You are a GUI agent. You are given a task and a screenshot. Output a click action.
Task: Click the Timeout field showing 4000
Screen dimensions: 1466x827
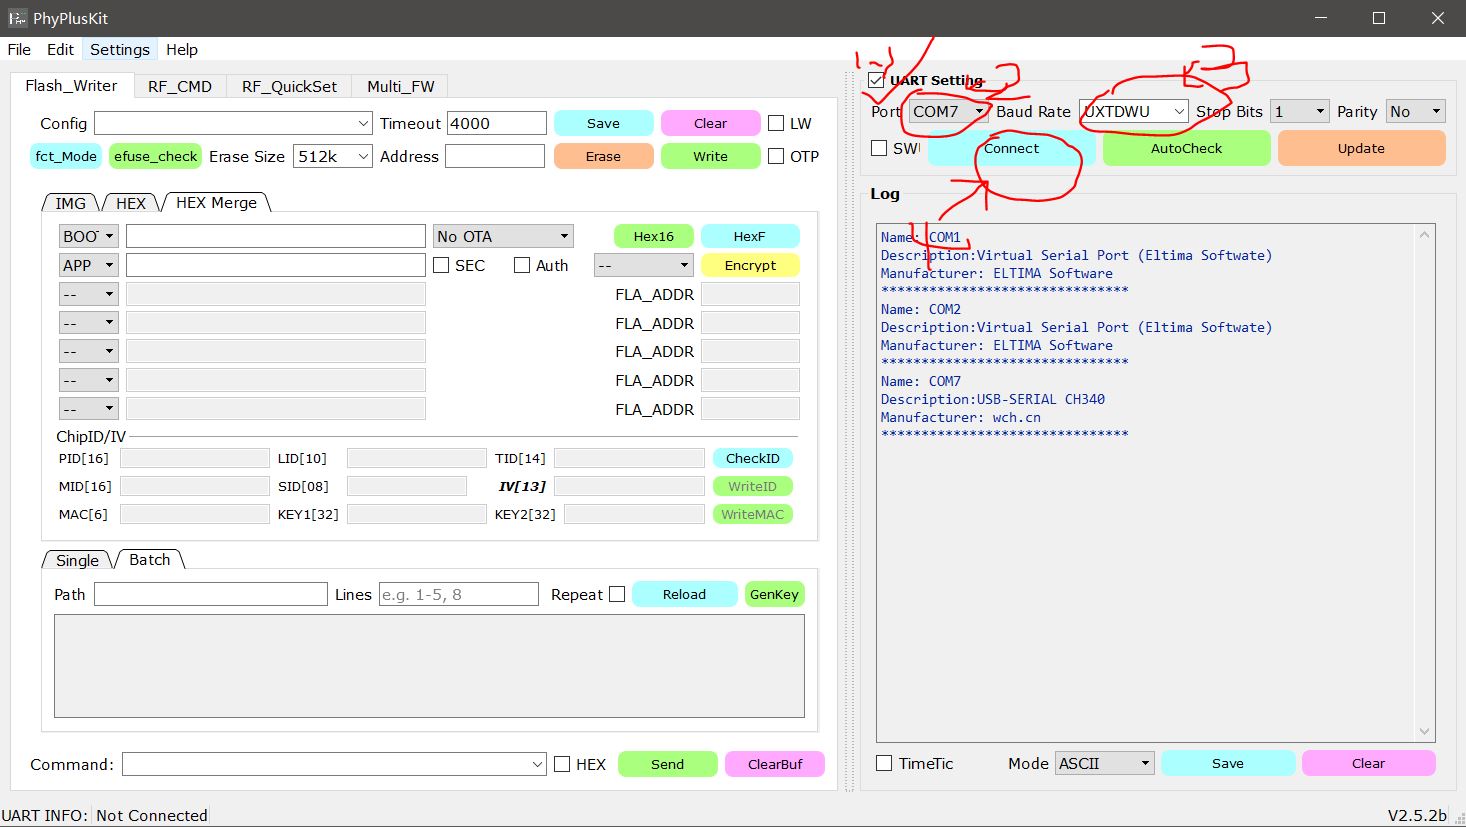496,123
